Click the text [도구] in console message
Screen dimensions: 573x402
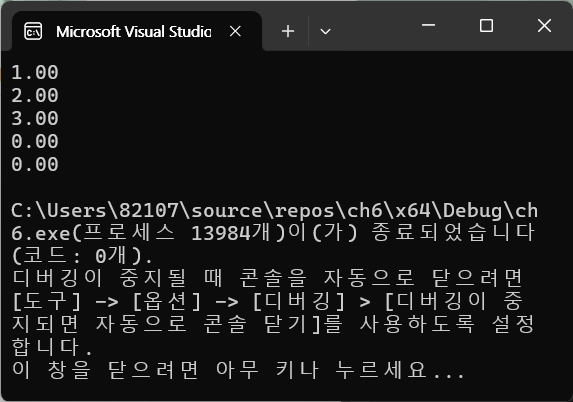[x=46, y=302]
